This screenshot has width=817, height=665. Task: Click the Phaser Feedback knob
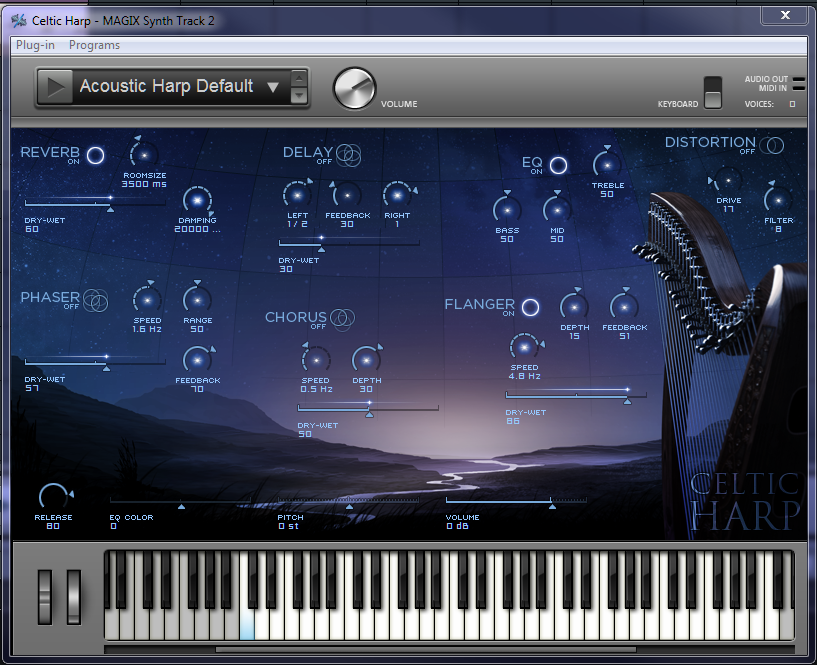(197, 360)
